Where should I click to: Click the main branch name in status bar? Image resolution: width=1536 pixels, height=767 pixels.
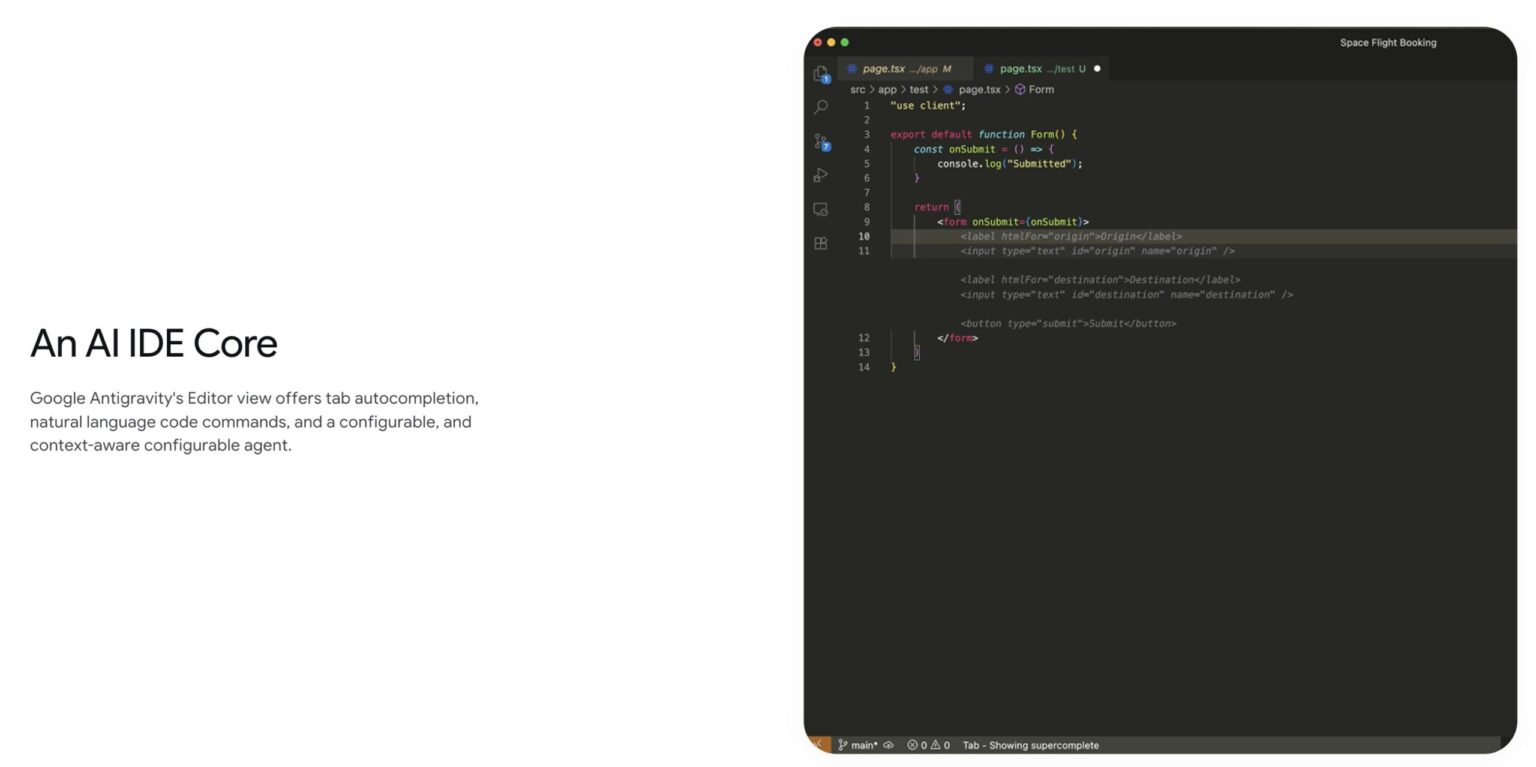(863, 745)
